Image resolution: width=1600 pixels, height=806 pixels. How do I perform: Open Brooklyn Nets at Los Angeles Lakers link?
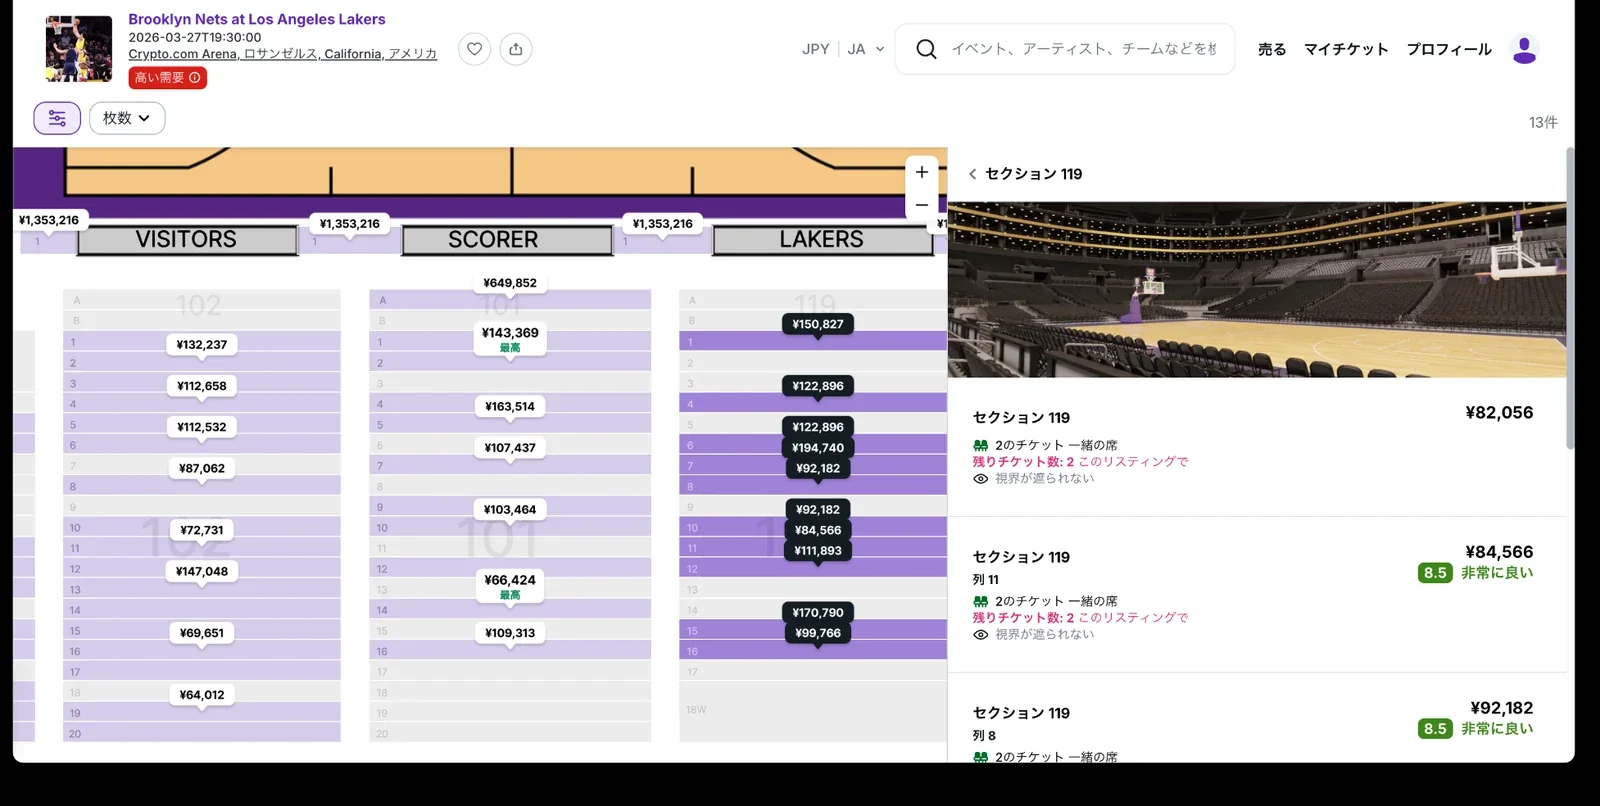pyautogui.click(x=257, y=19)
